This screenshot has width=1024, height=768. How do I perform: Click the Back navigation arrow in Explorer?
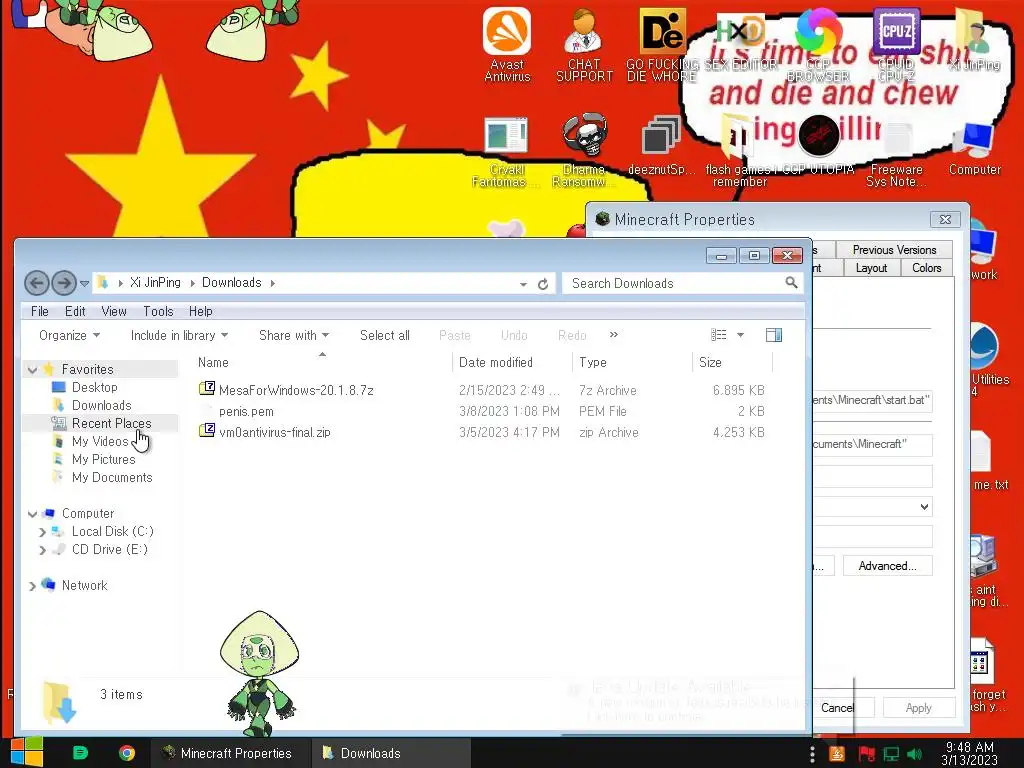37,283
